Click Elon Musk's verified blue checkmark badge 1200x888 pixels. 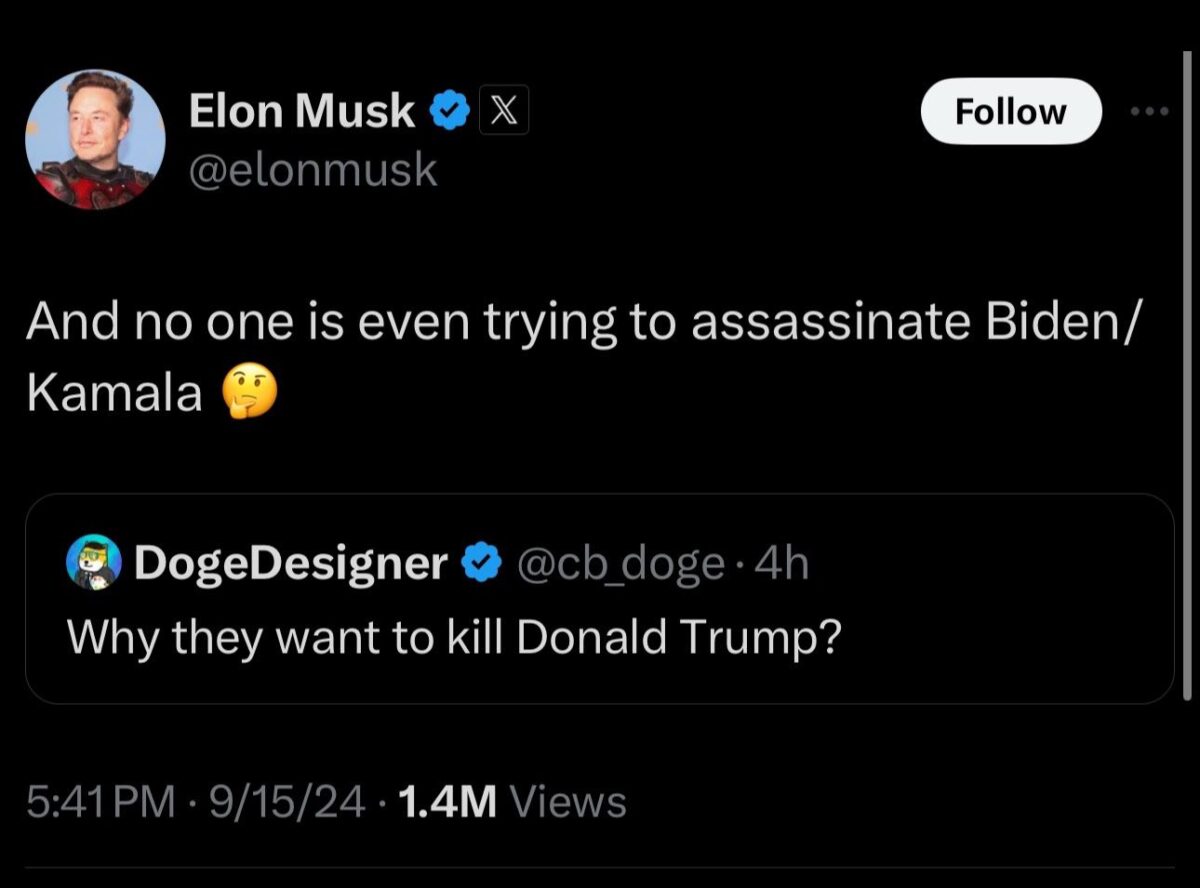(449, 110)
